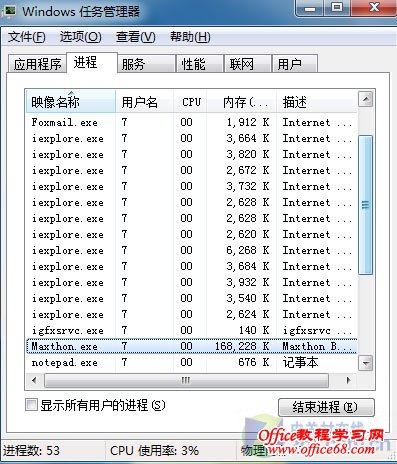Select iexplore.exe using 3,932 K
Viewport: 397px width, 464px height.
point(191,282)
